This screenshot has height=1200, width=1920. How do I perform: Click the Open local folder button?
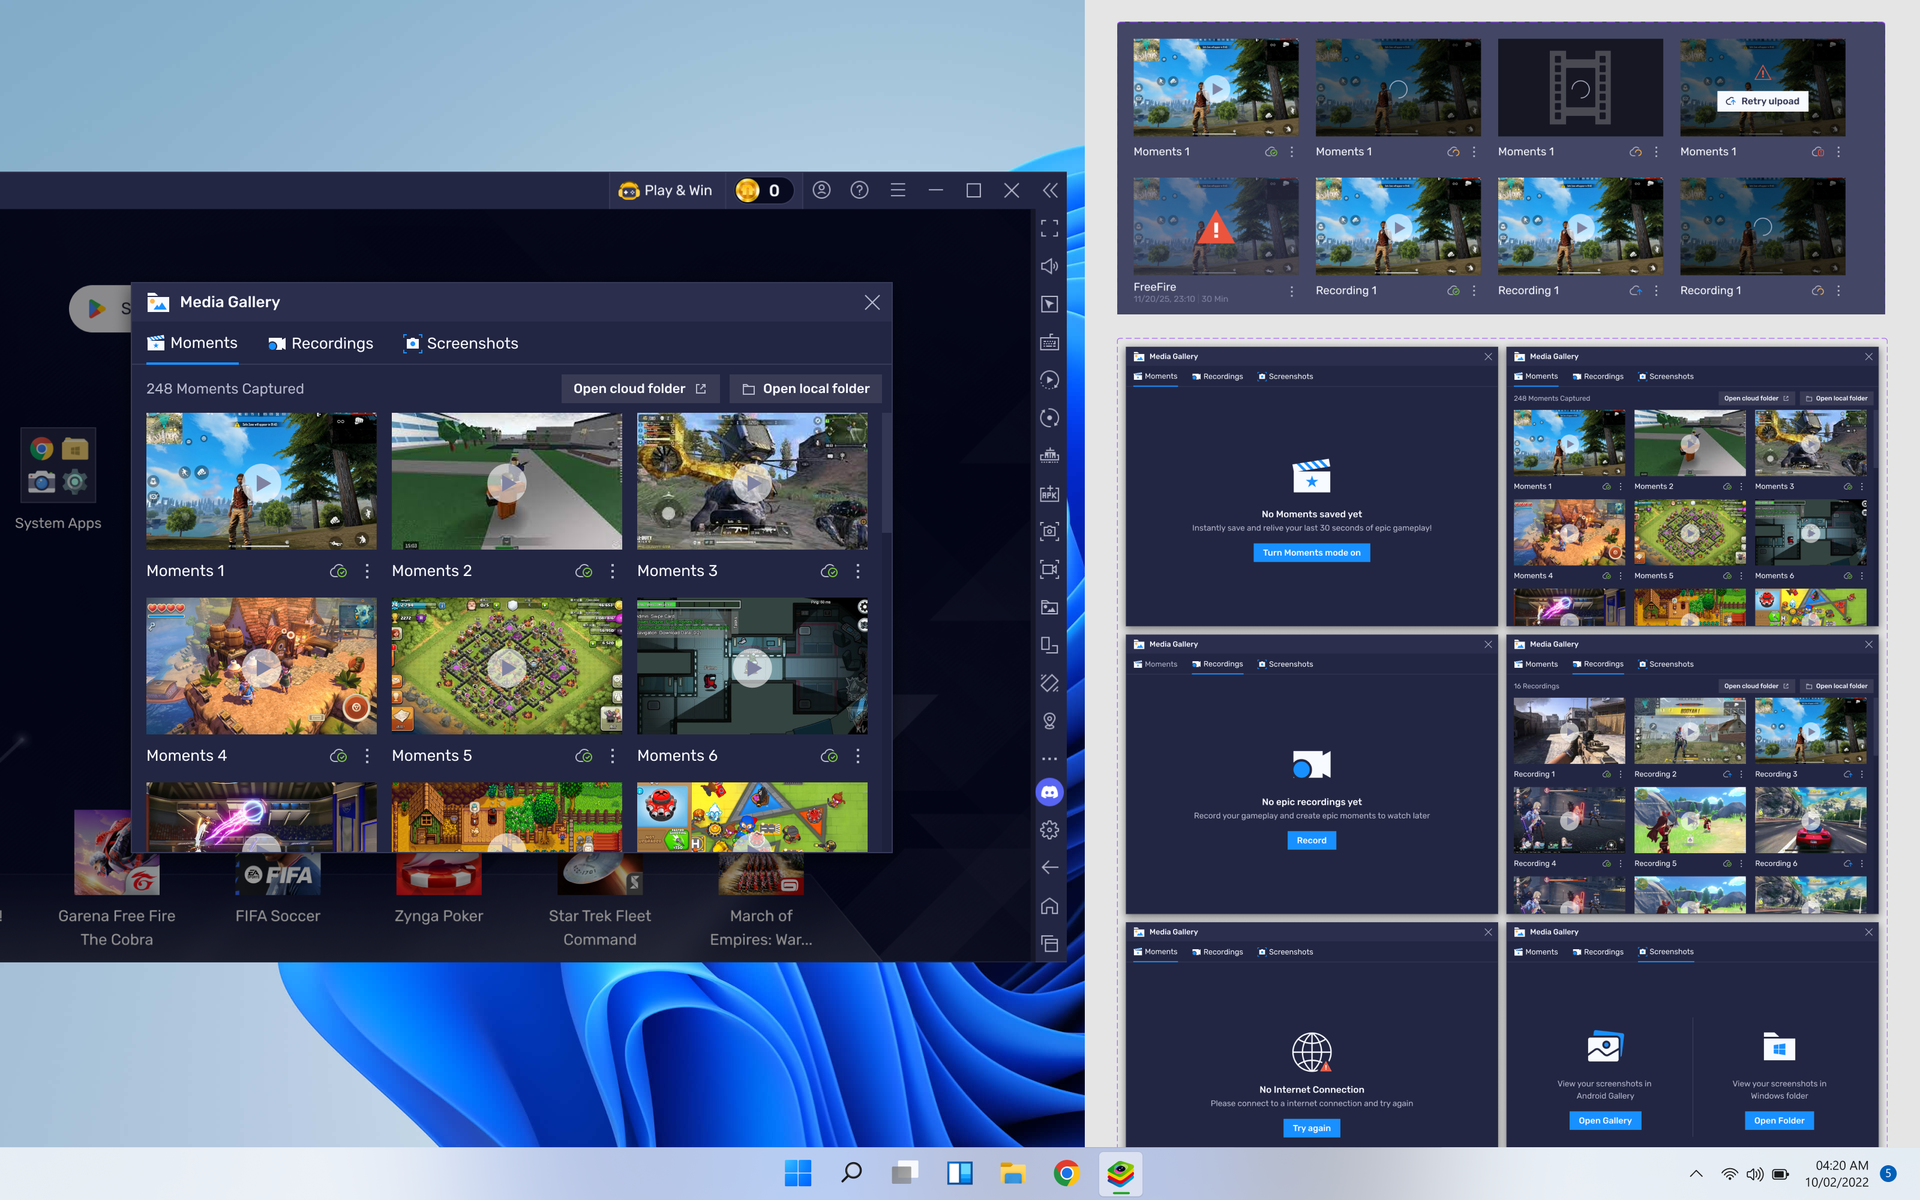click(805, 389)
